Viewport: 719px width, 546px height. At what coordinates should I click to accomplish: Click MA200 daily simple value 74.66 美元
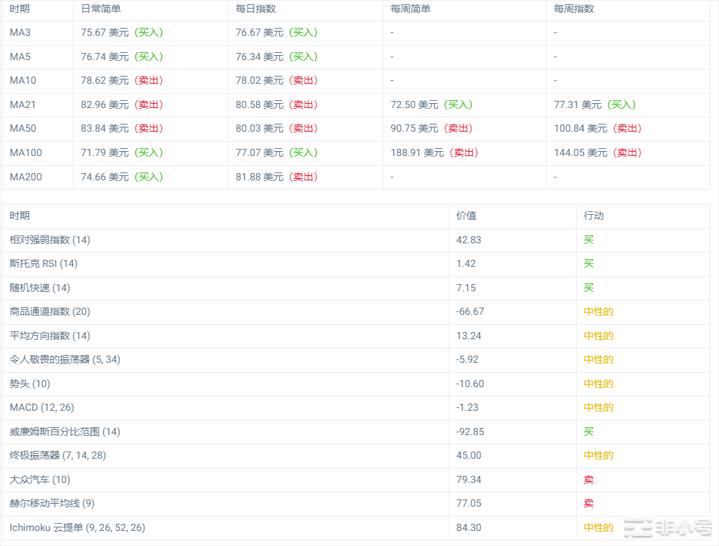coord(105,177)
